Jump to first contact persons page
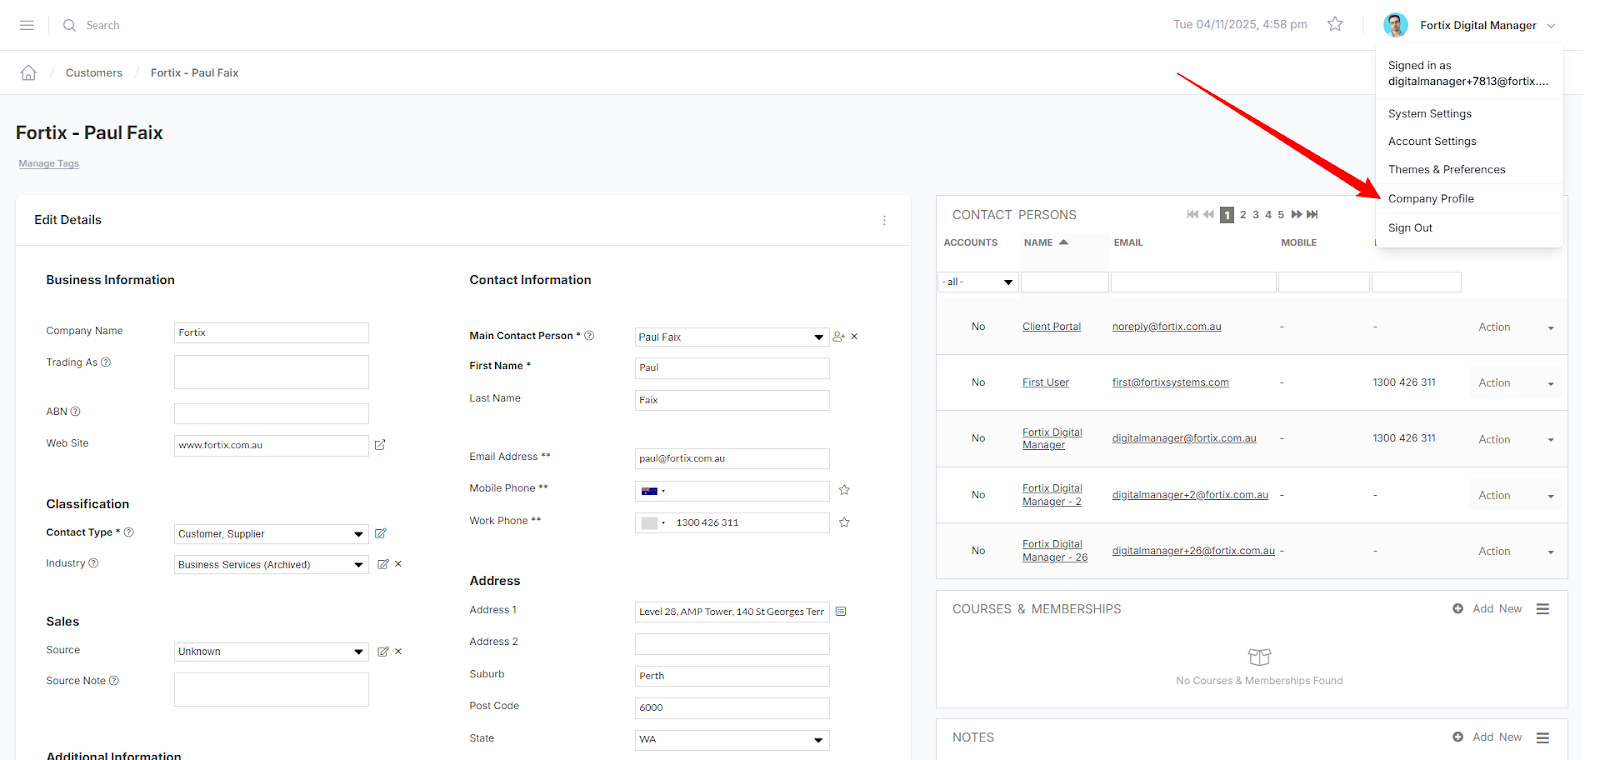 pos(1192,214)
